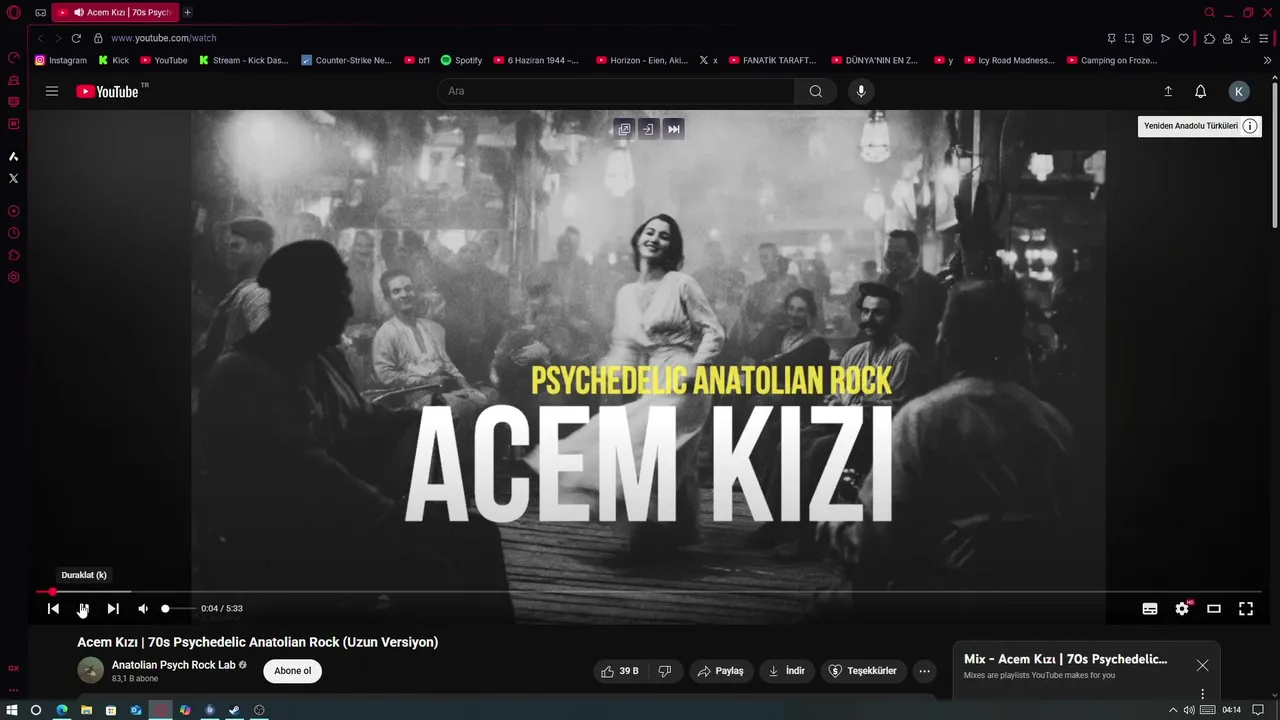Skip to next video in player
Screen dimensions: 1280x720
113,608
